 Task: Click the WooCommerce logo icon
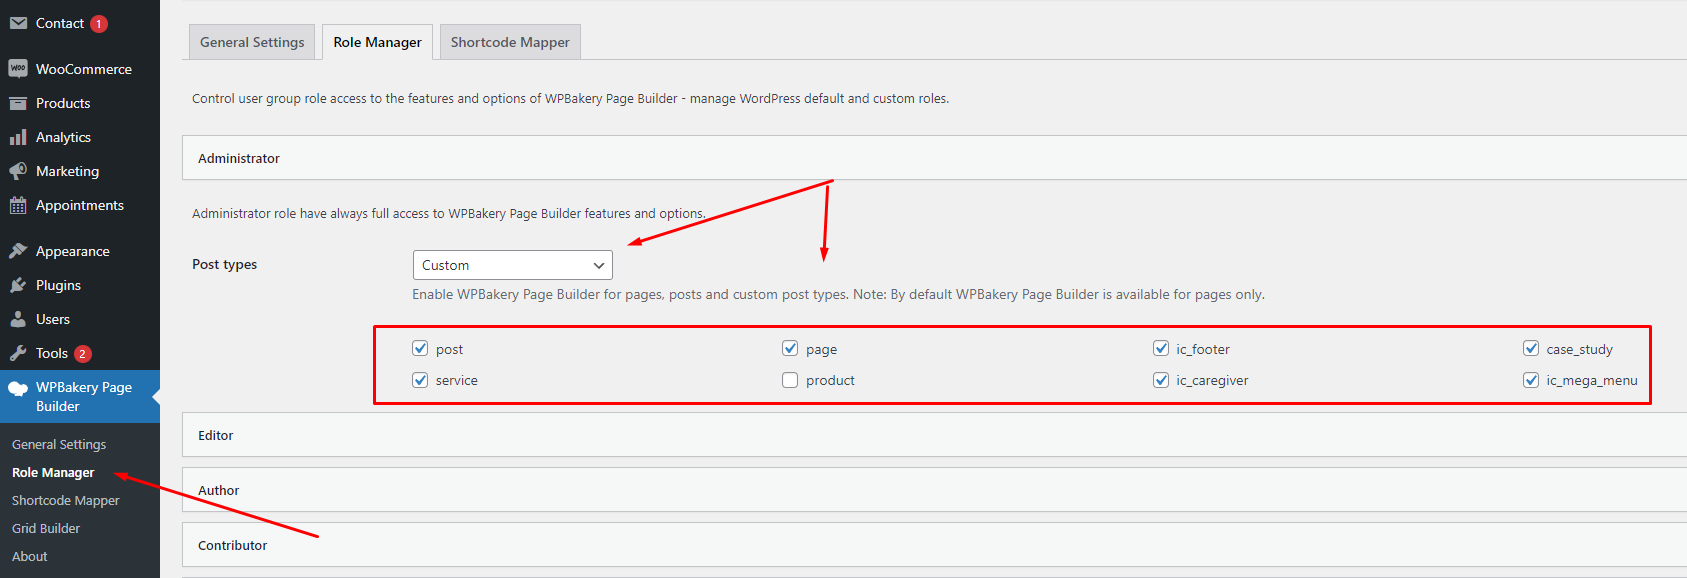tap(18, 69)
